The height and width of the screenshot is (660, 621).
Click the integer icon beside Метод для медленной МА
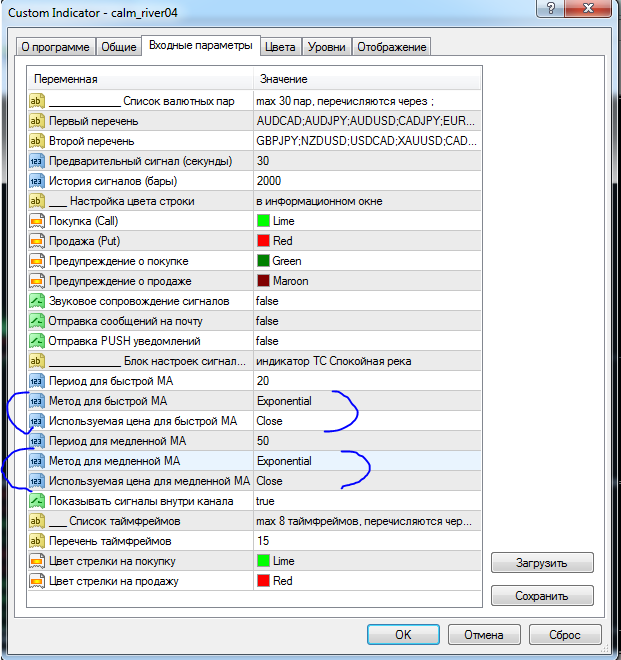point(37,461)
